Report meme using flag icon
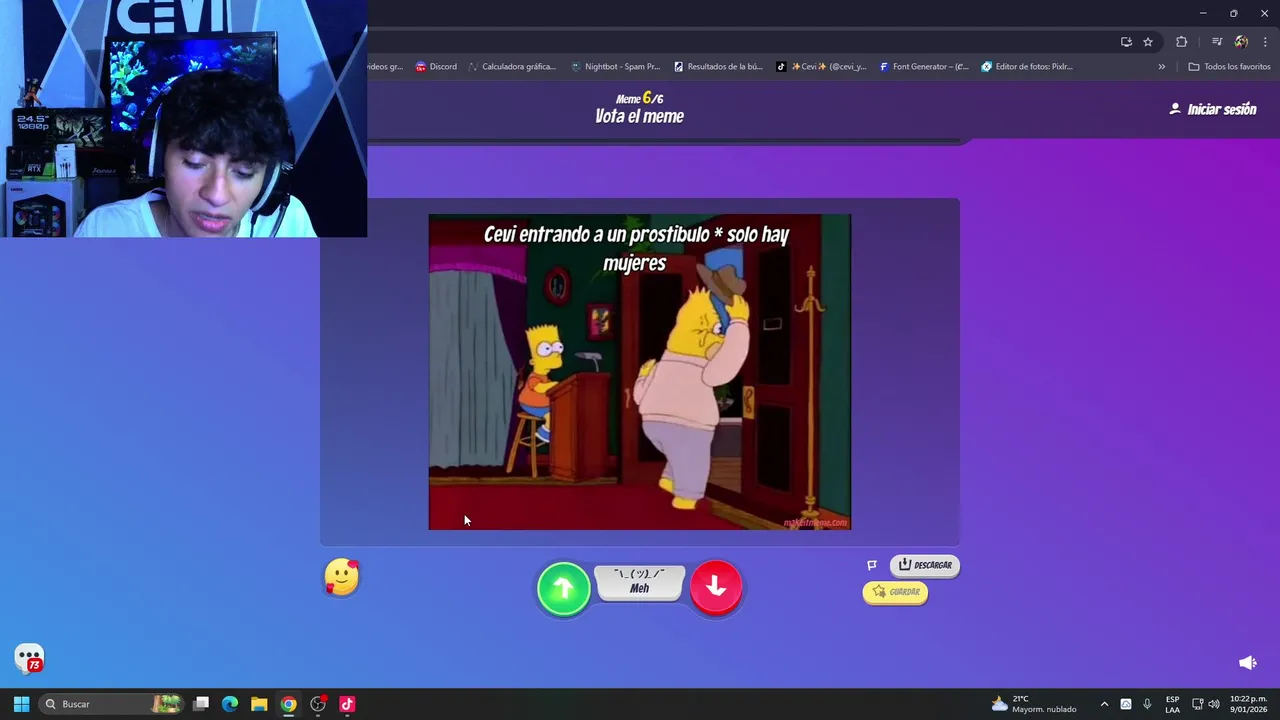This screenshot has width=1280, height=720. pyautogui.click(x=872, y=565)
